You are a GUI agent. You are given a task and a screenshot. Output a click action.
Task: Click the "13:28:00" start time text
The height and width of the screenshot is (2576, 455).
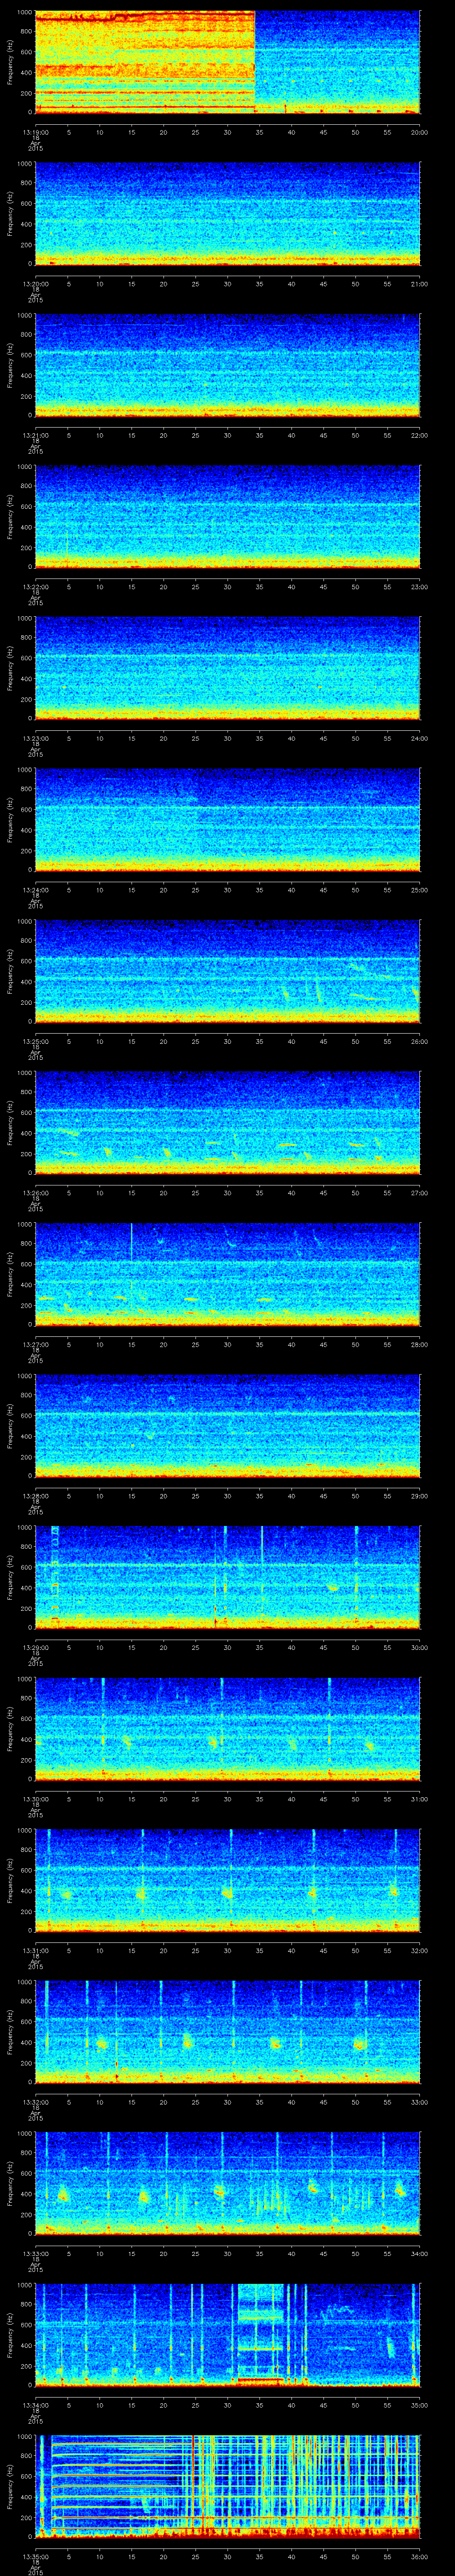coord(35,1496)
